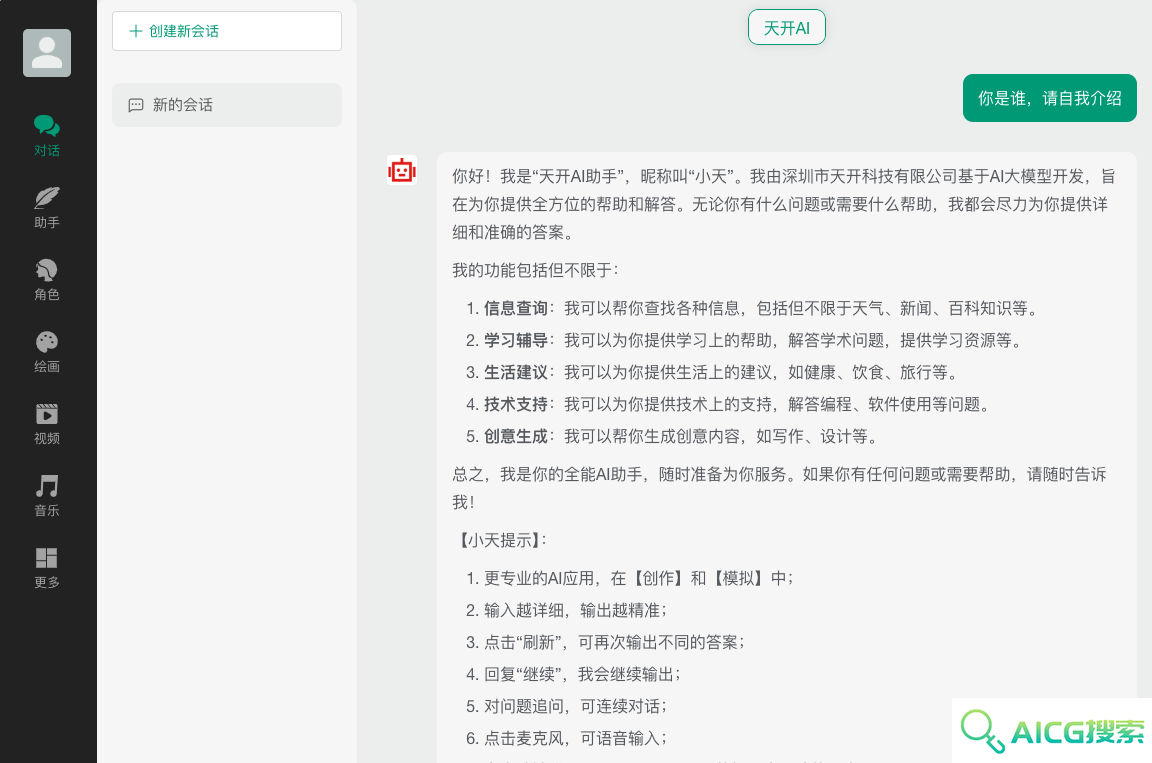Open the 对话 chat section
1152x763 pixels.
(x=47, y=136)
